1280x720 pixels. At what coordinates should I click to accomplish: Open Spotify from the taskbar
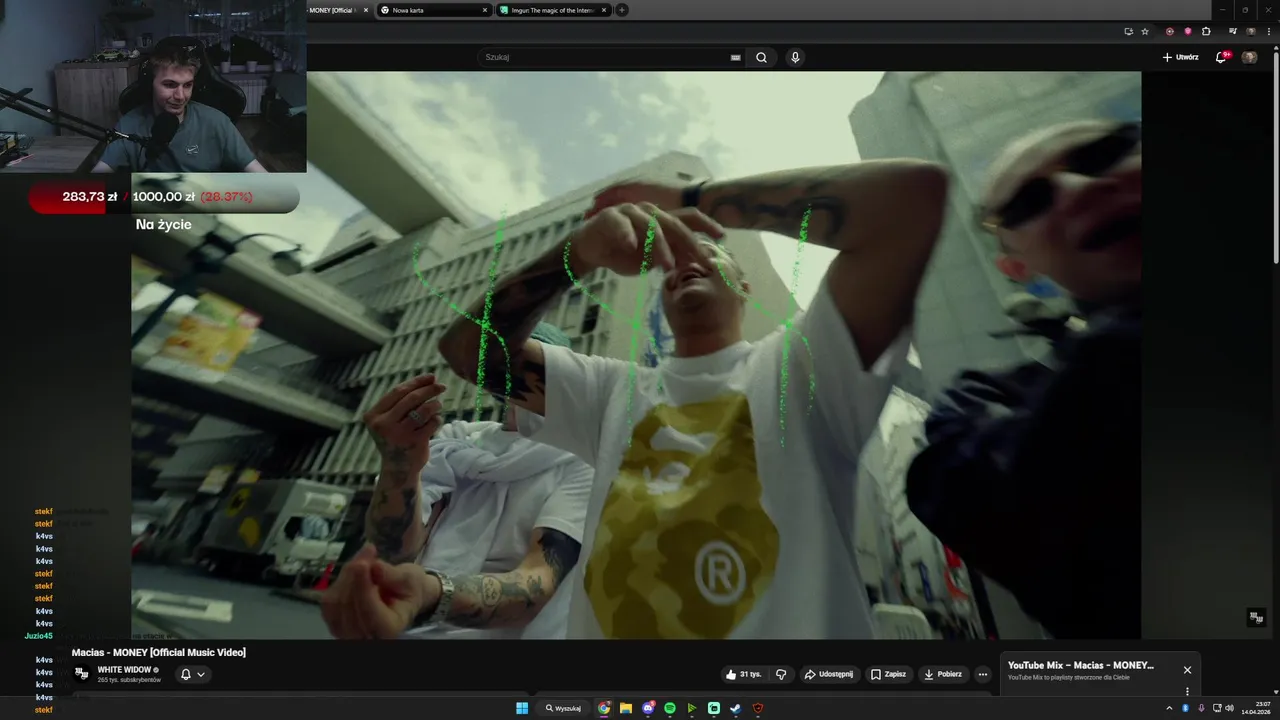click(670, 708)
